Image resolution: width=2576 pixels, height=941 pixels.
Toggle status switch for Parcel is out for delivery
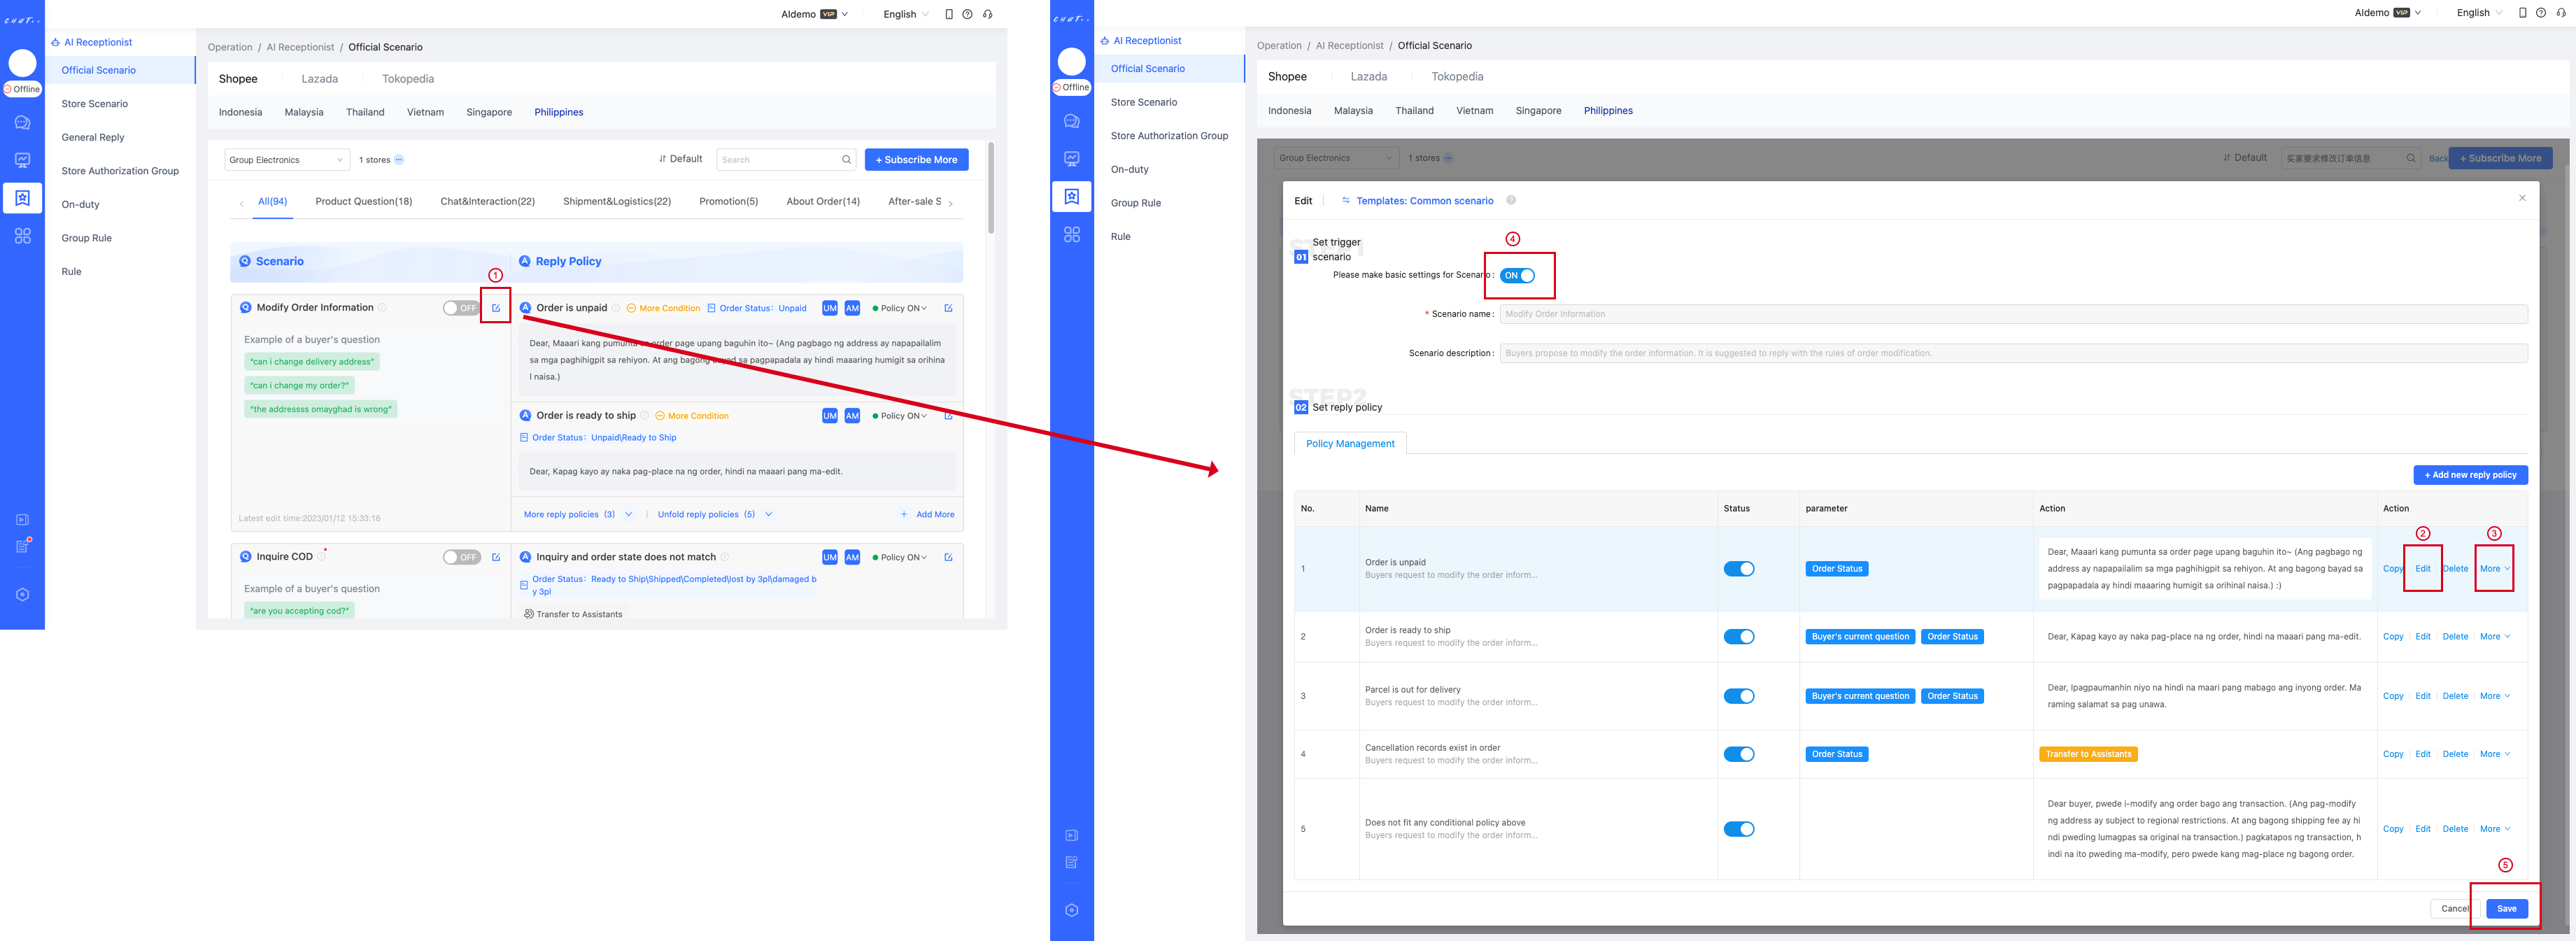coord(1739,696)
